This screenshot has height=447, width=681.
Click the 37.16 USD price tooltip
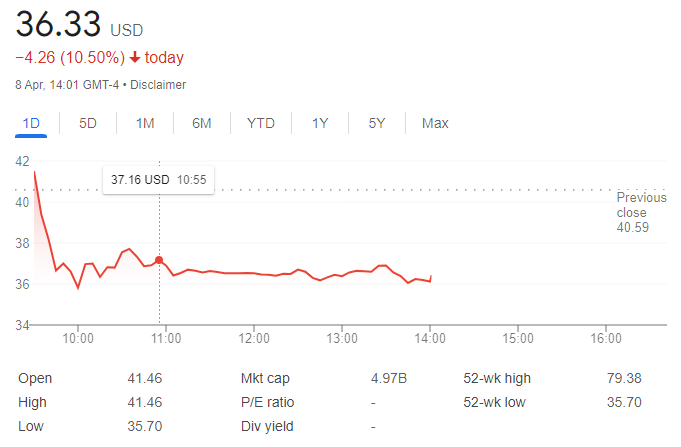(x=159, y=180)
